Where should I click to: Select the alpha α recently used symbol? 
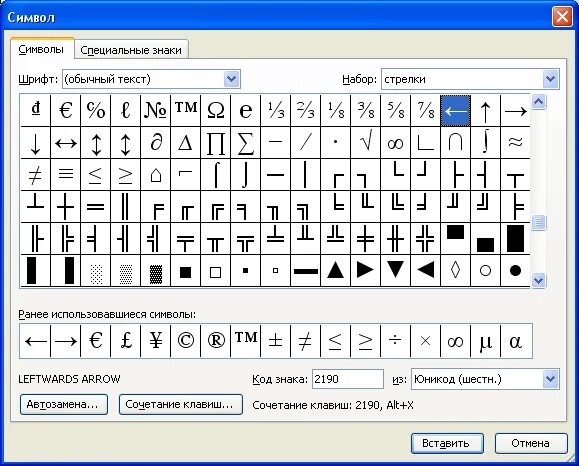(x=516, y=341)
